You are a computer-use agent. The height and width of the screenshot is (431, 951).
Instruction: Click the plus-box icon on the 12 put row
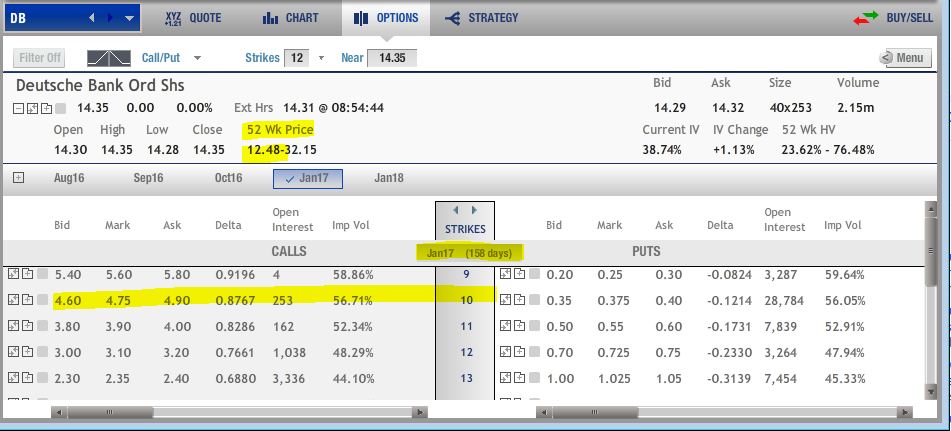click(520, 352)
